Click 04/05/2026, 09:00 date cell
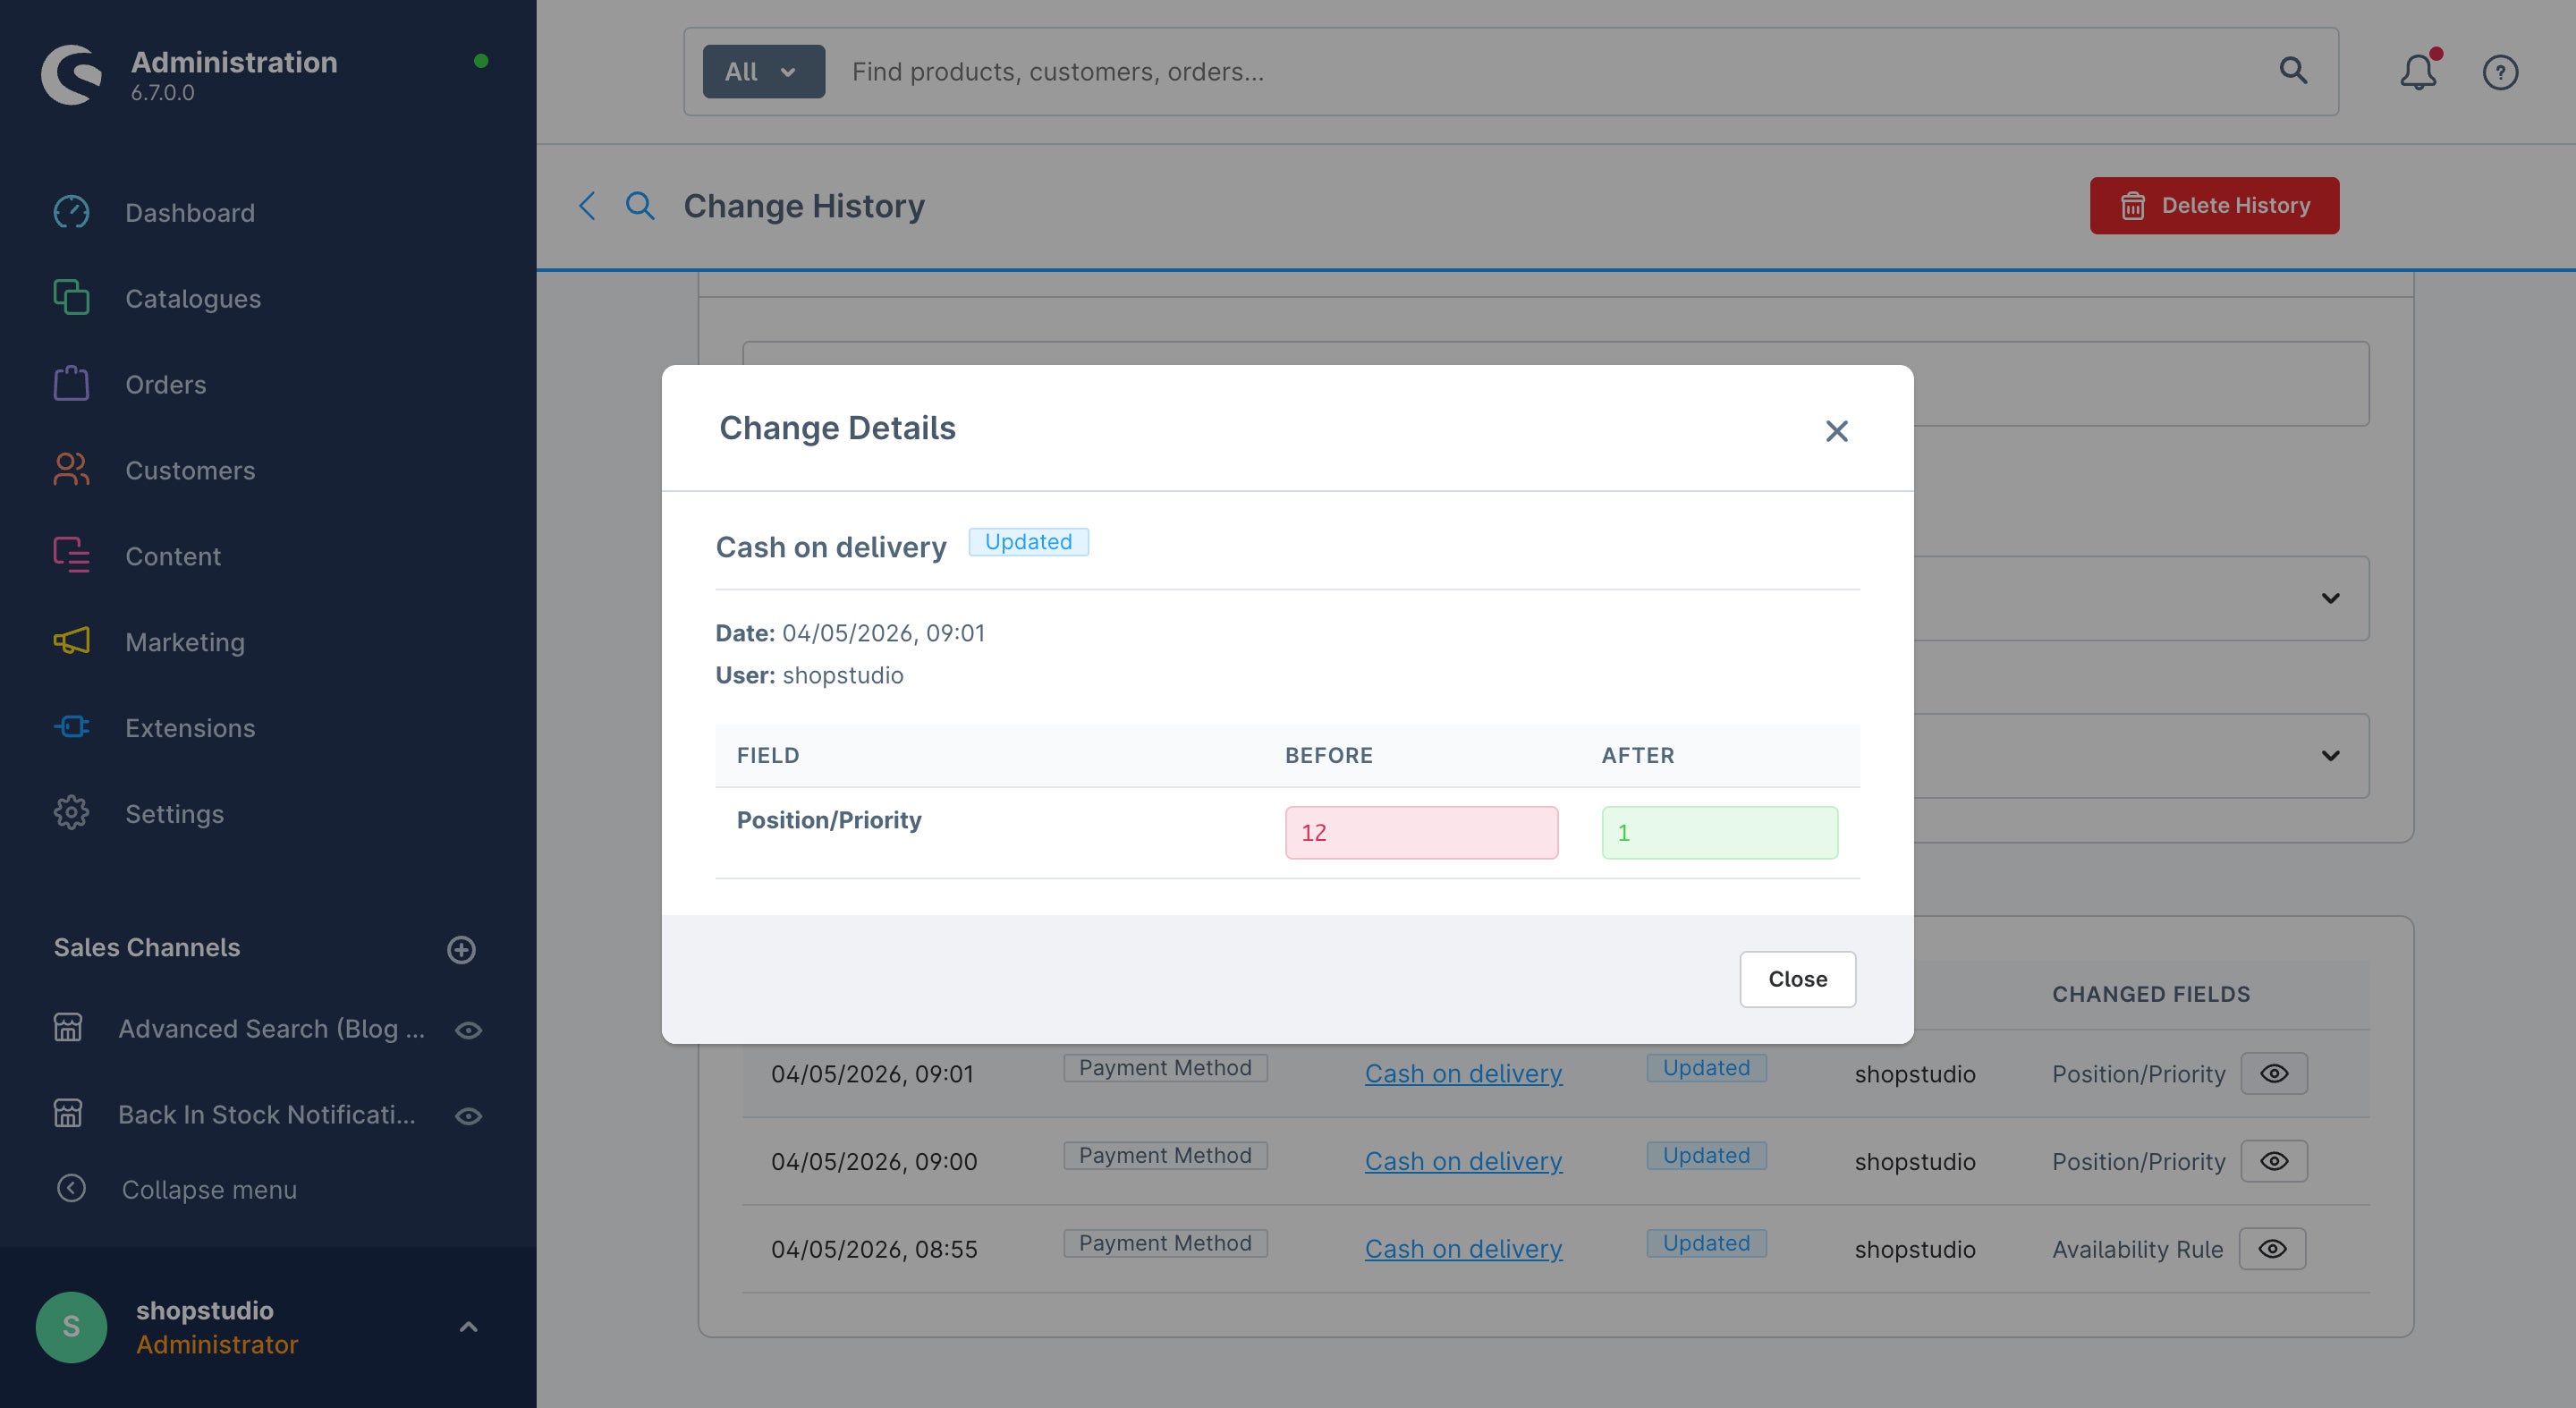2576x1408 pixels. 874,1162
